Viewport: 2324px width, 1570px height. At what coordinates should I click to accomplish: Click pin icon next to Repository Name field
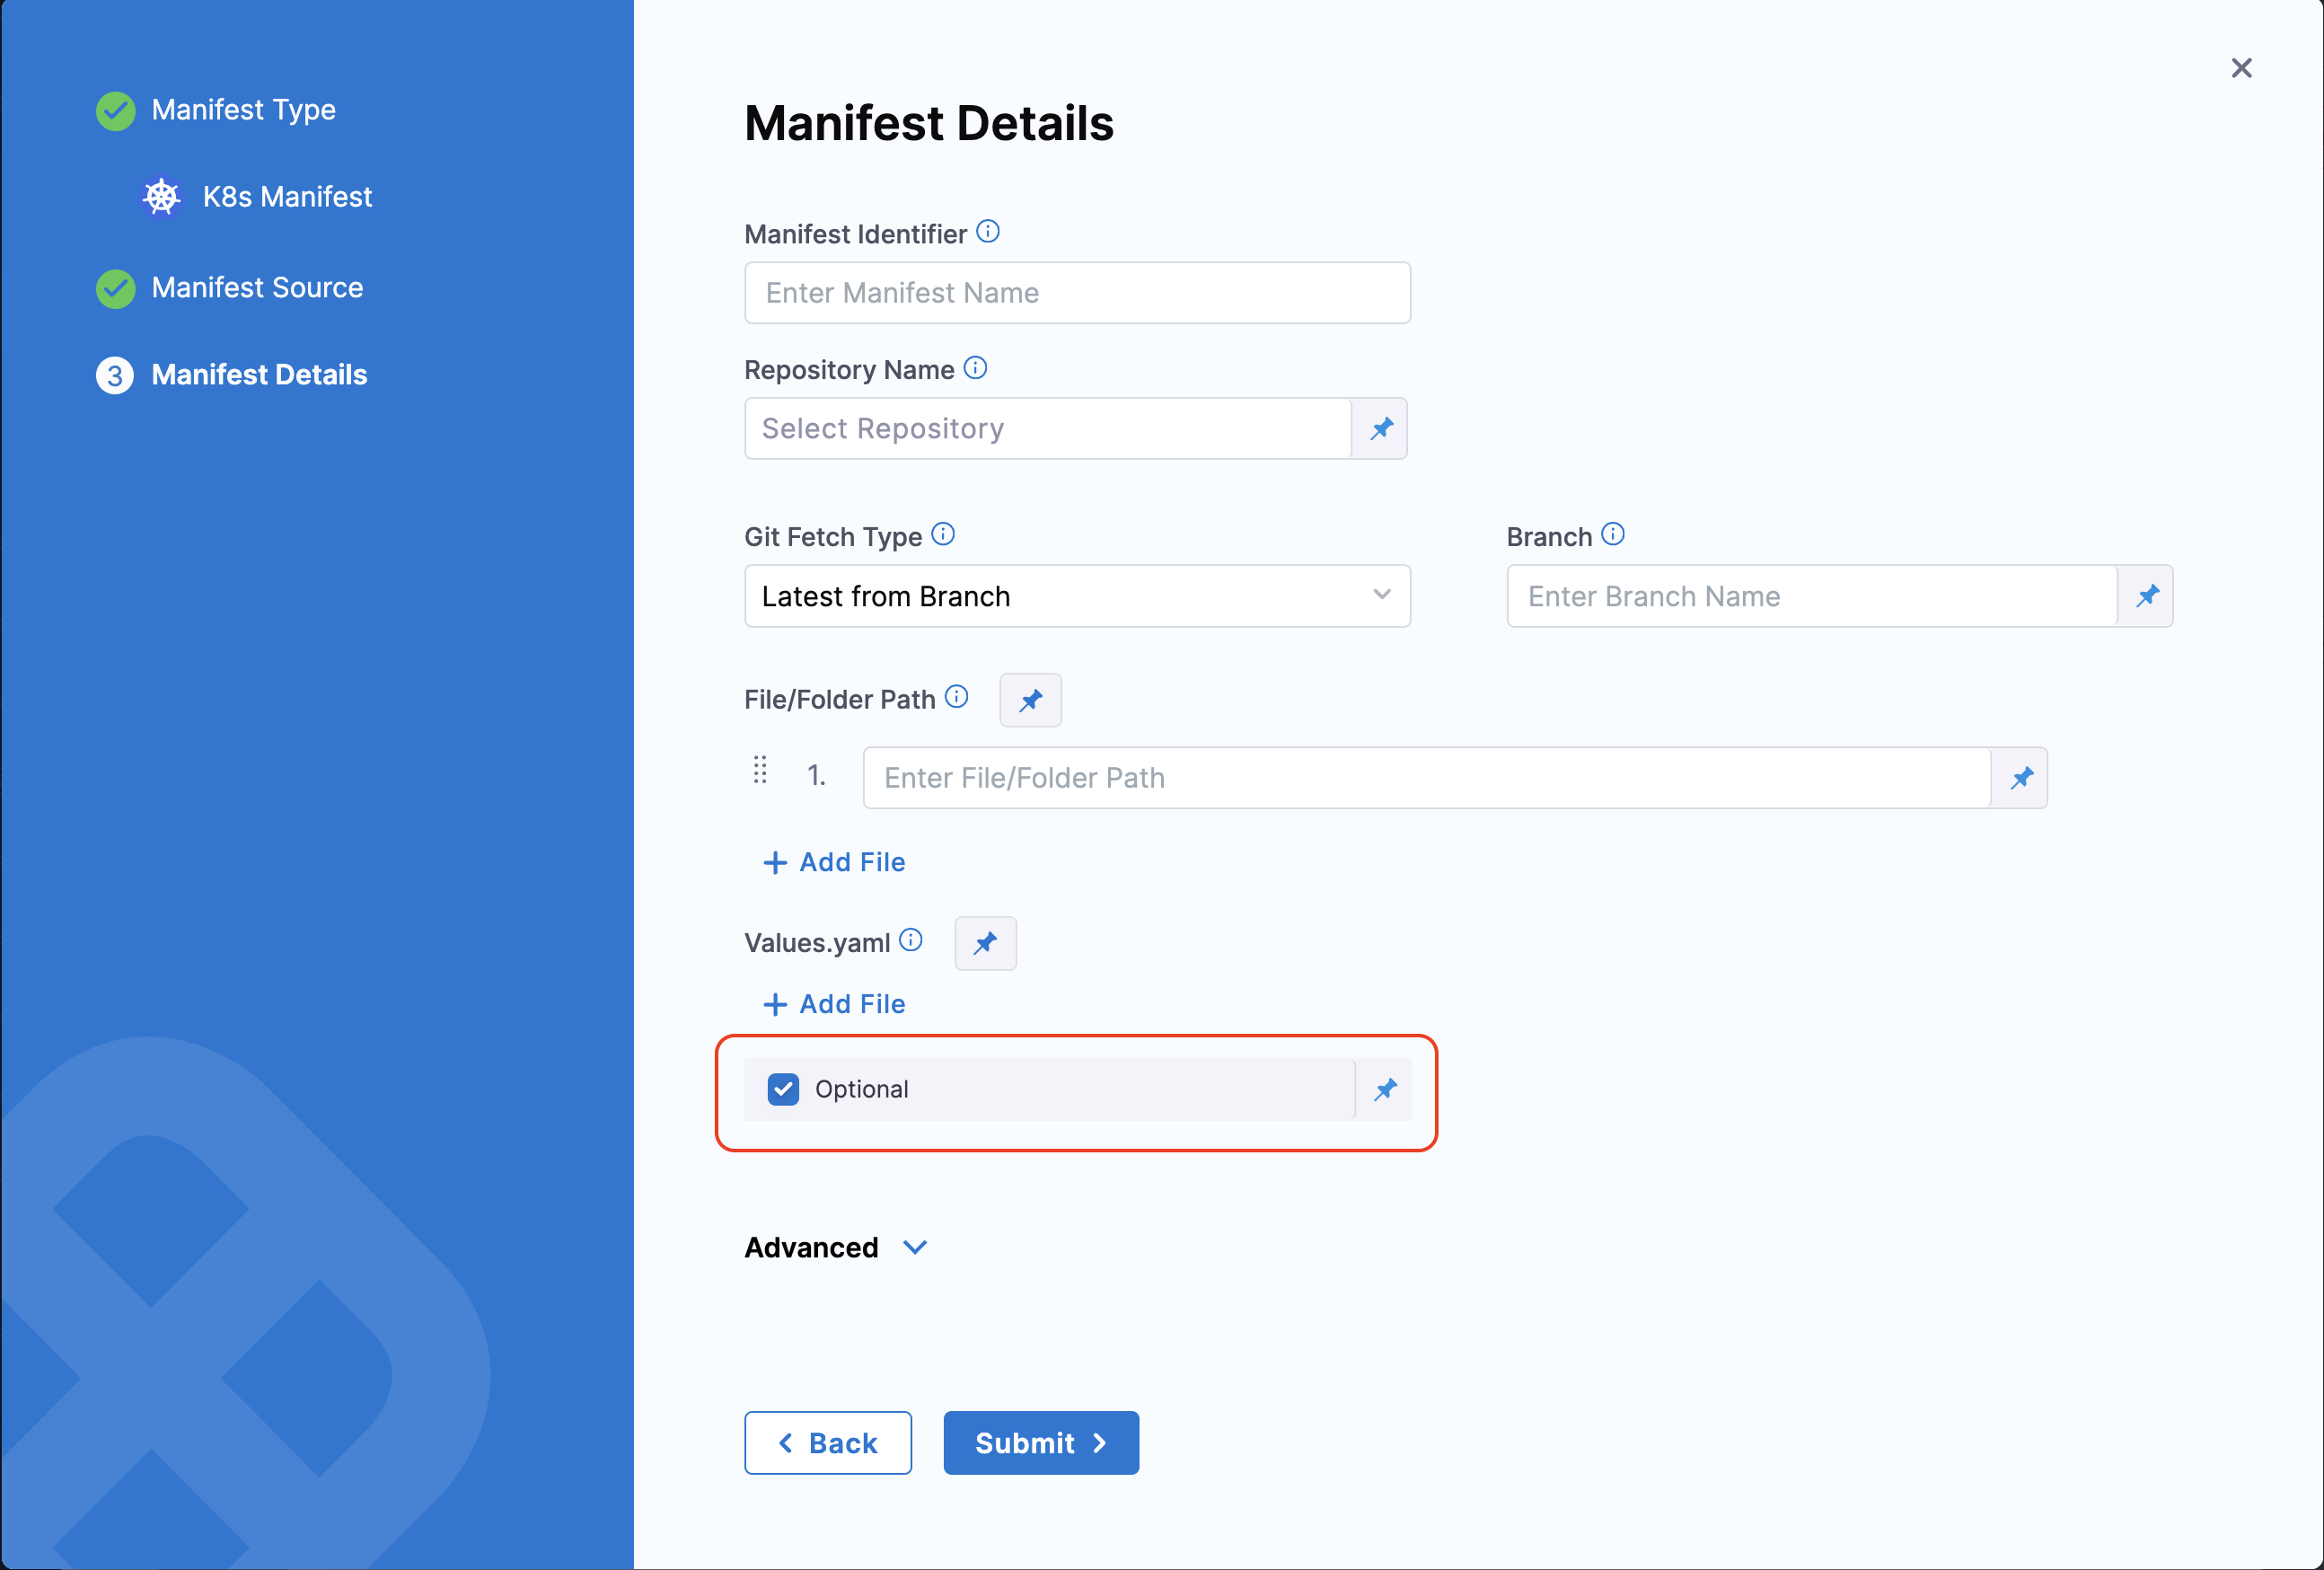pyautogui.click(x=1381, y=429)
